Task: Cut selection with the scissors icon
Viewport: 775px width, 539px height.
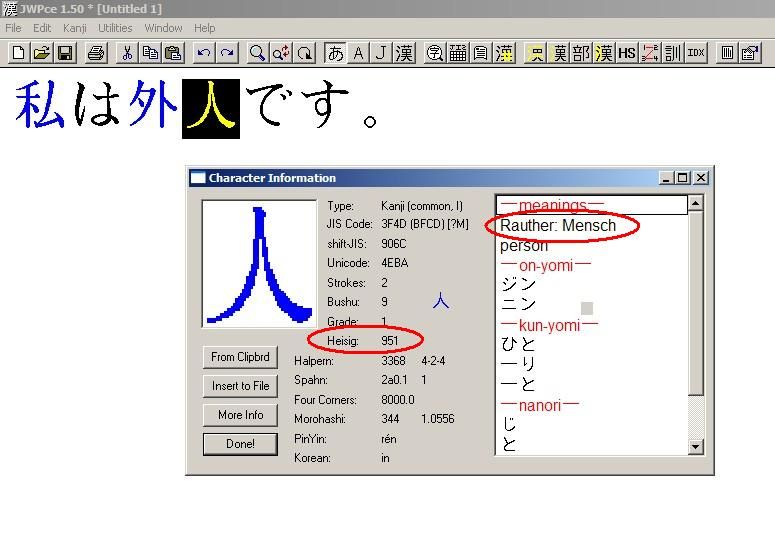Action: (127, 52)
